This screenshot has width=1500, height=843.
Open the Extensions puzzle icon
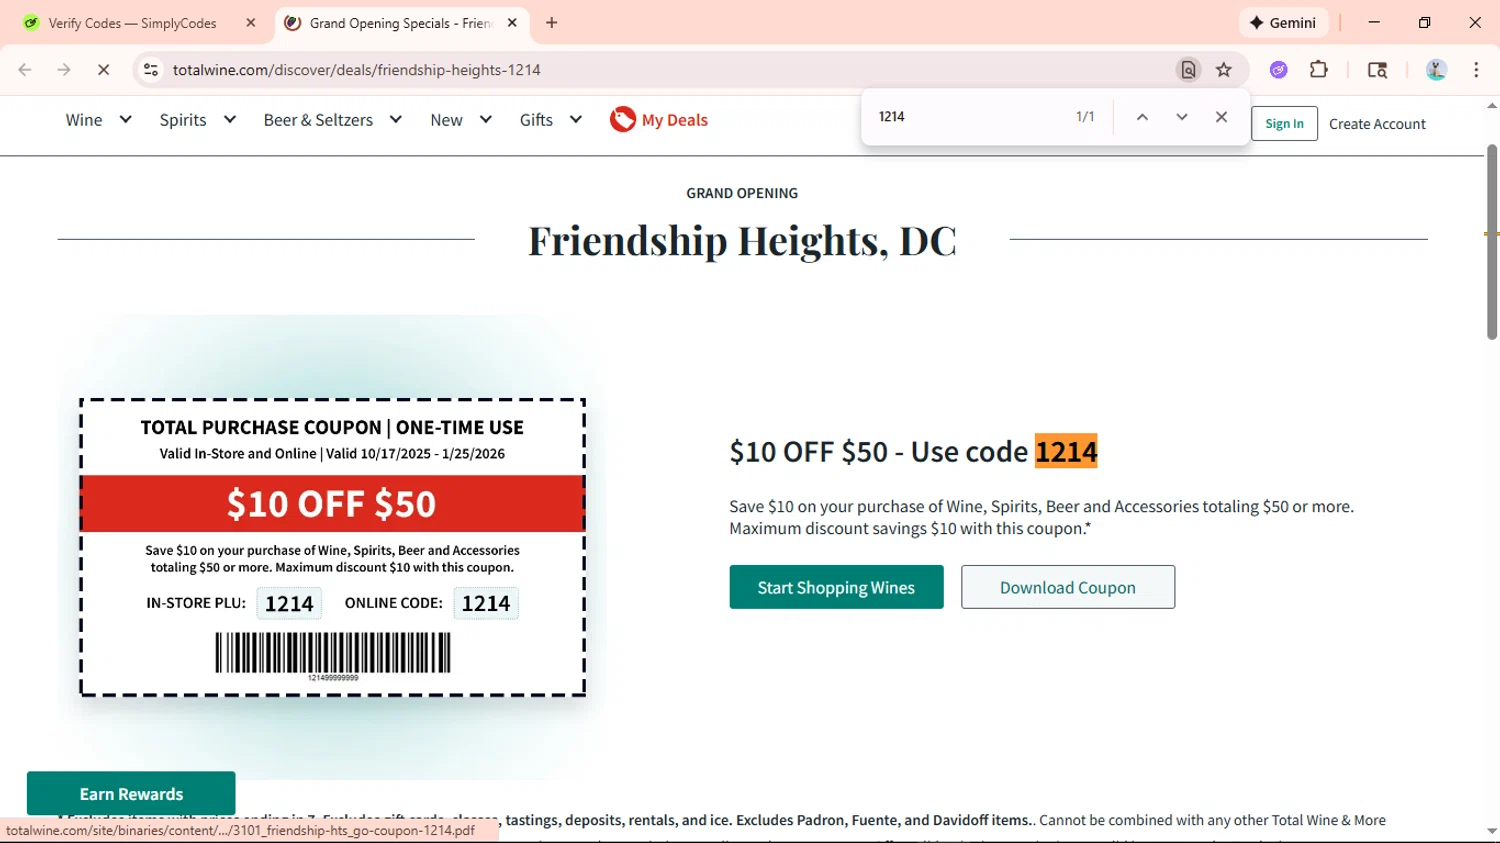pos(1319,70)
